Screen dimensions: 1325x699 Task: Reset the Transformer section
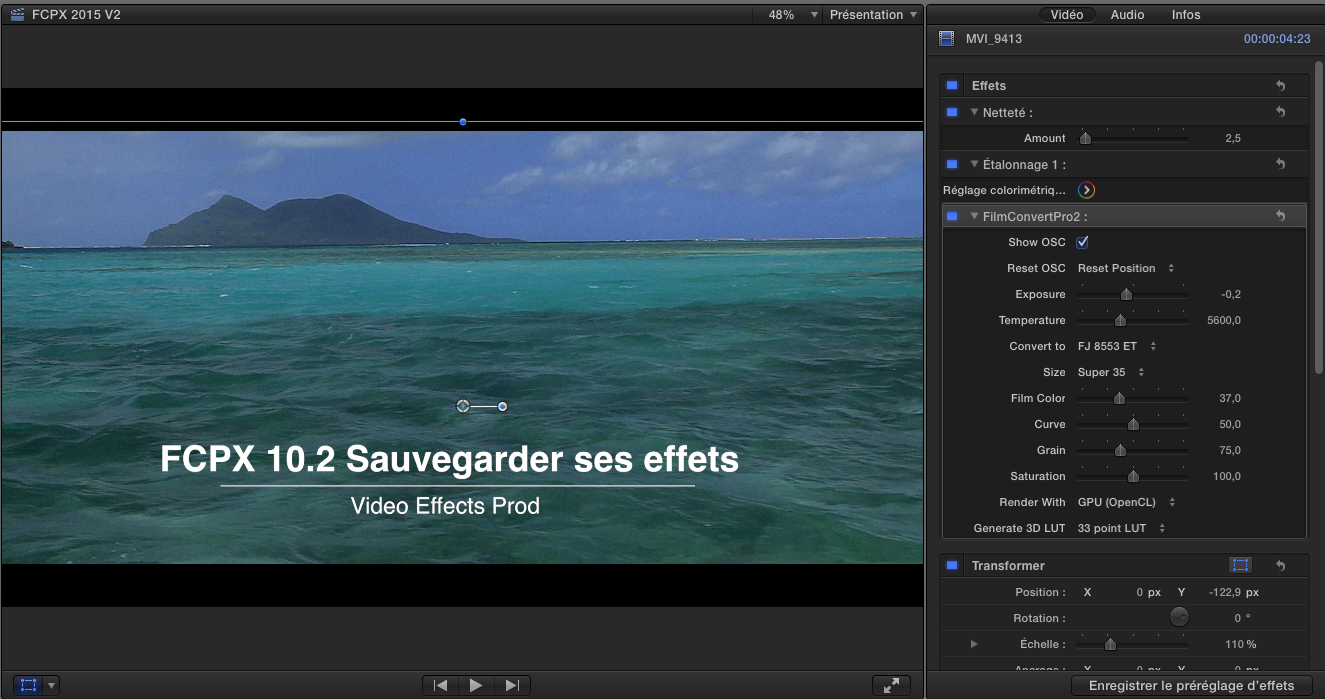(x=1280, y=566)
